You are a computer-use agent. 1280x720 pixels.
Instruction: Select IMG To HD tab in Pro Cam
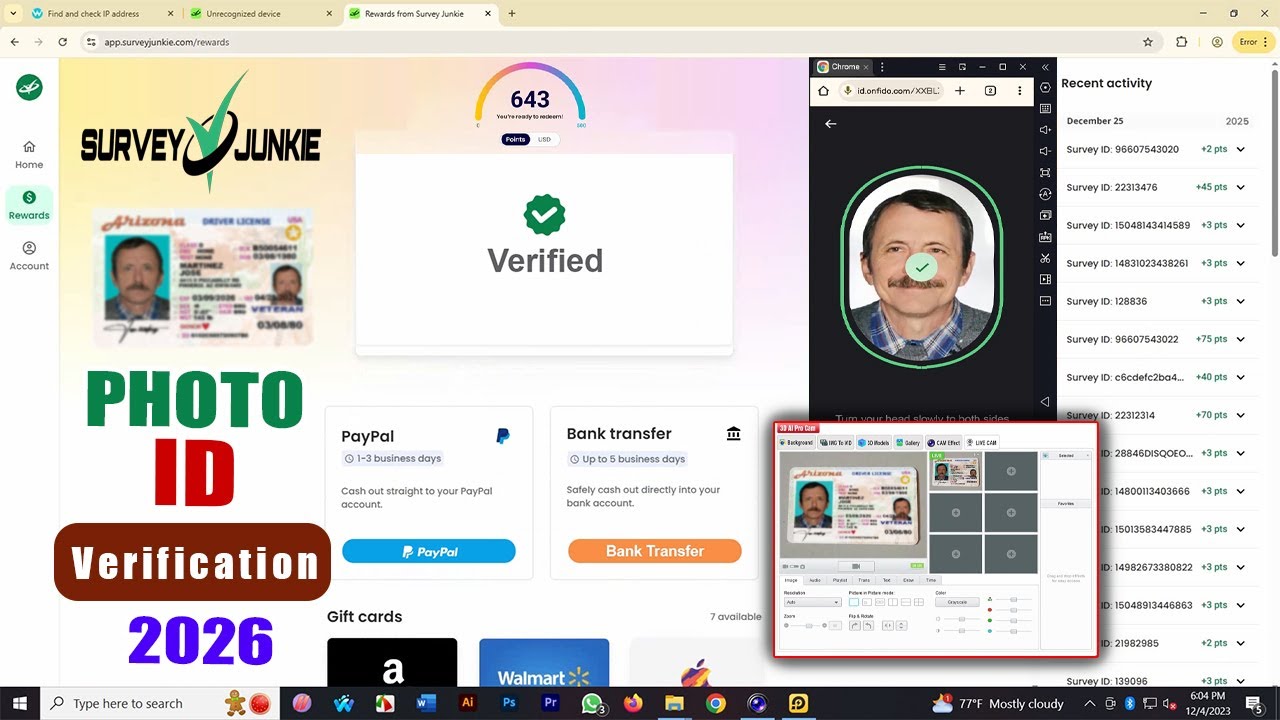coord(836,443)
